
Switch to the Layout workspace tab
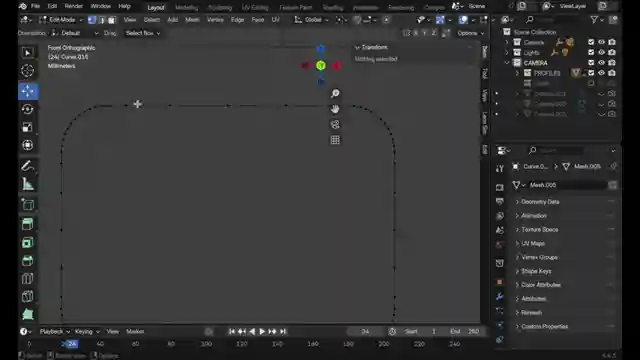[x=156, y=7]
